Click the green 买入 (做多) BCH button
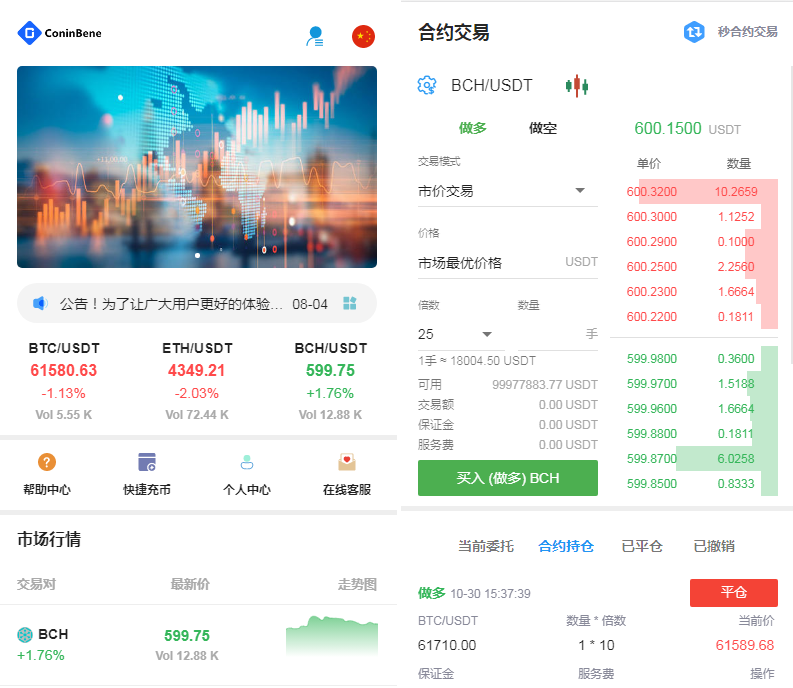 pyautogui.click(x=508, y=478)
